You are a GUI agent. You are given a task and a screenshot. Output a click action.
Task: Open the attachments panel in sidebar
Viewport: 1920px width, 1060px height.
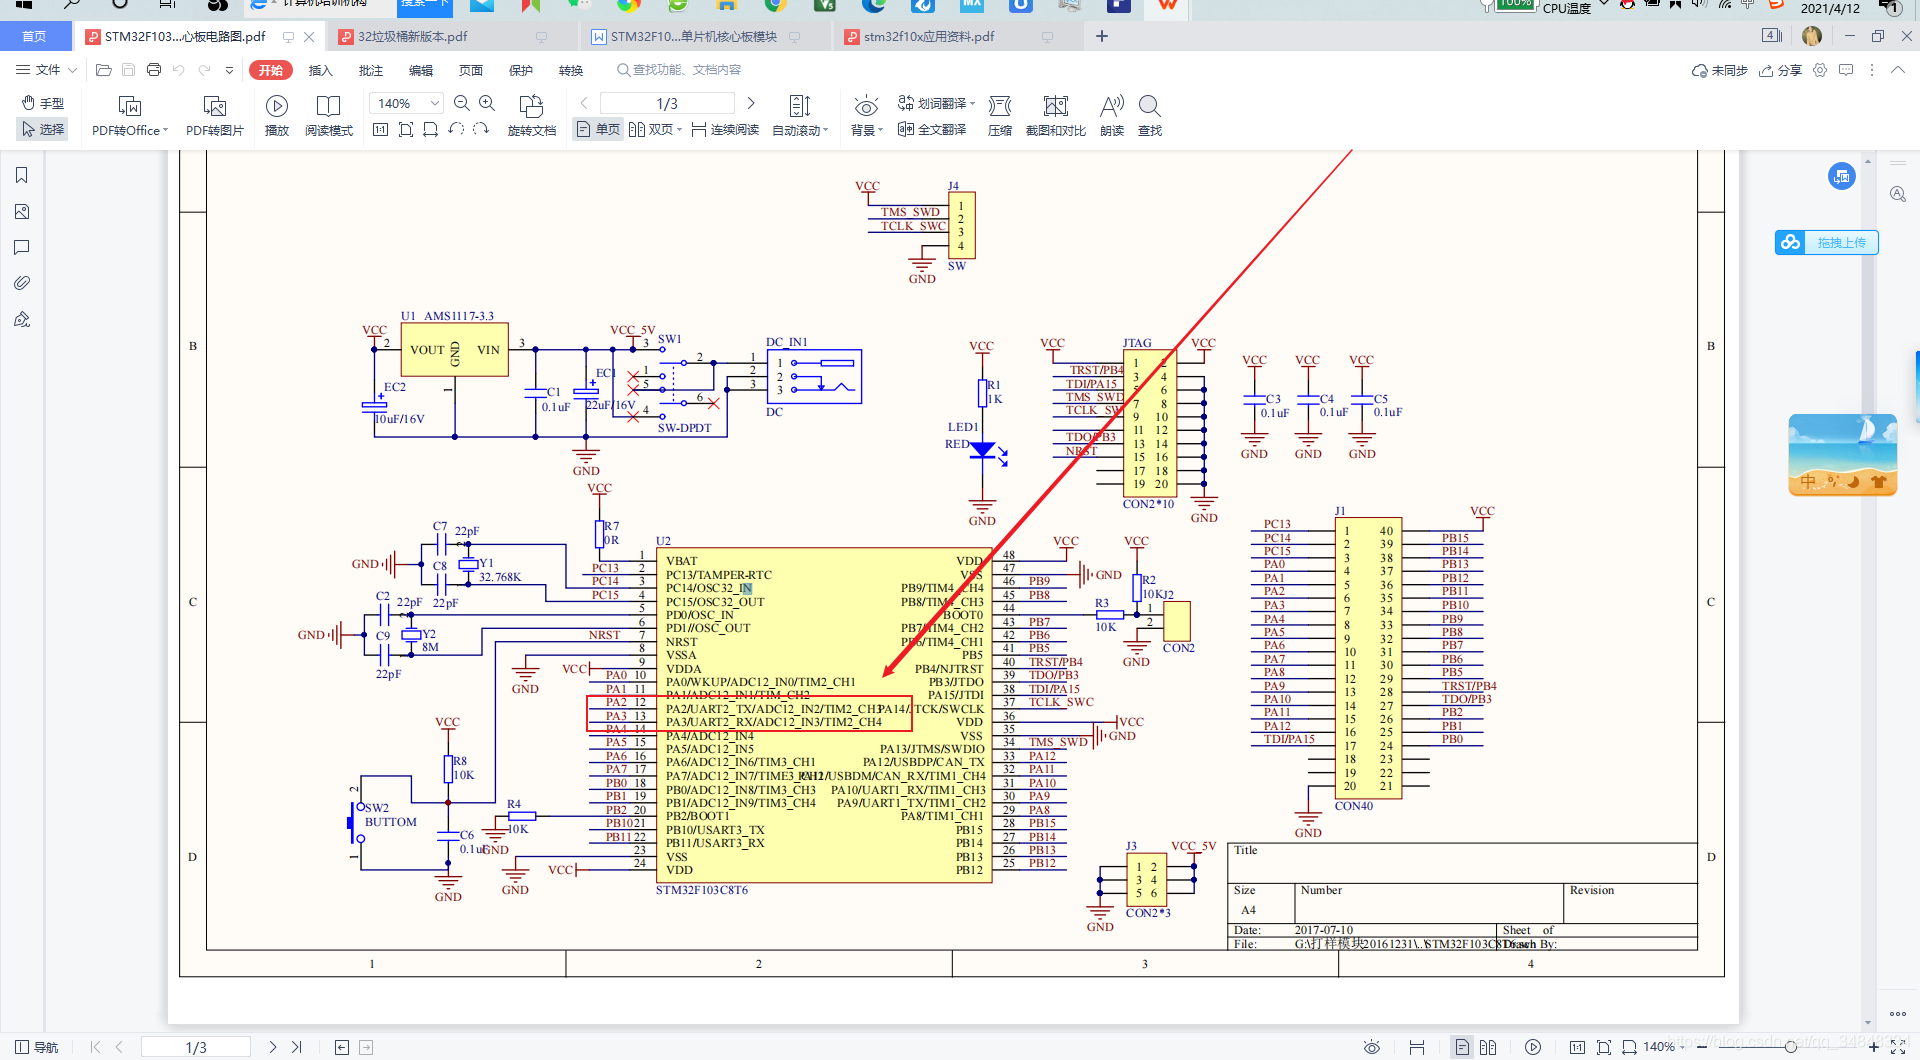(22, 283)
